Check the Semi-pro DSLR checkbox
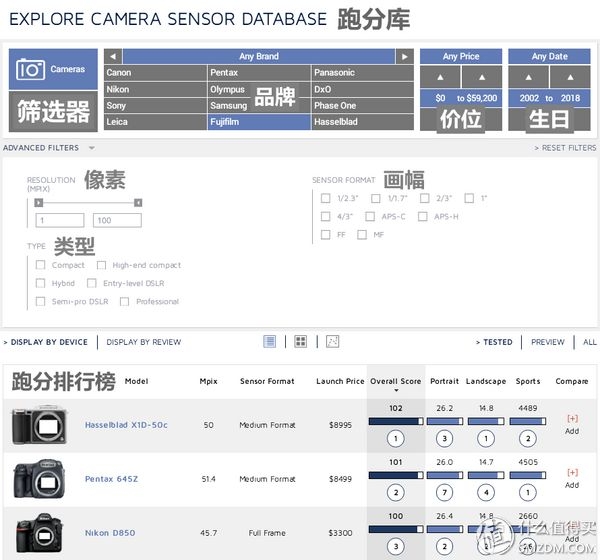Screen dimensions: 600x560 (x=40, y=302)
